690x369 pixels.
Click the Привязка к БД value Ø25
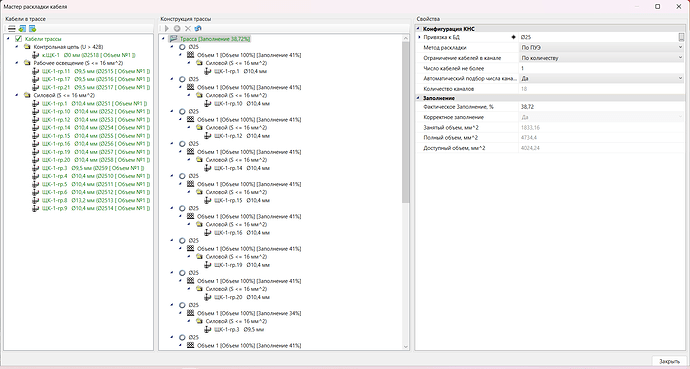[525, 37]
